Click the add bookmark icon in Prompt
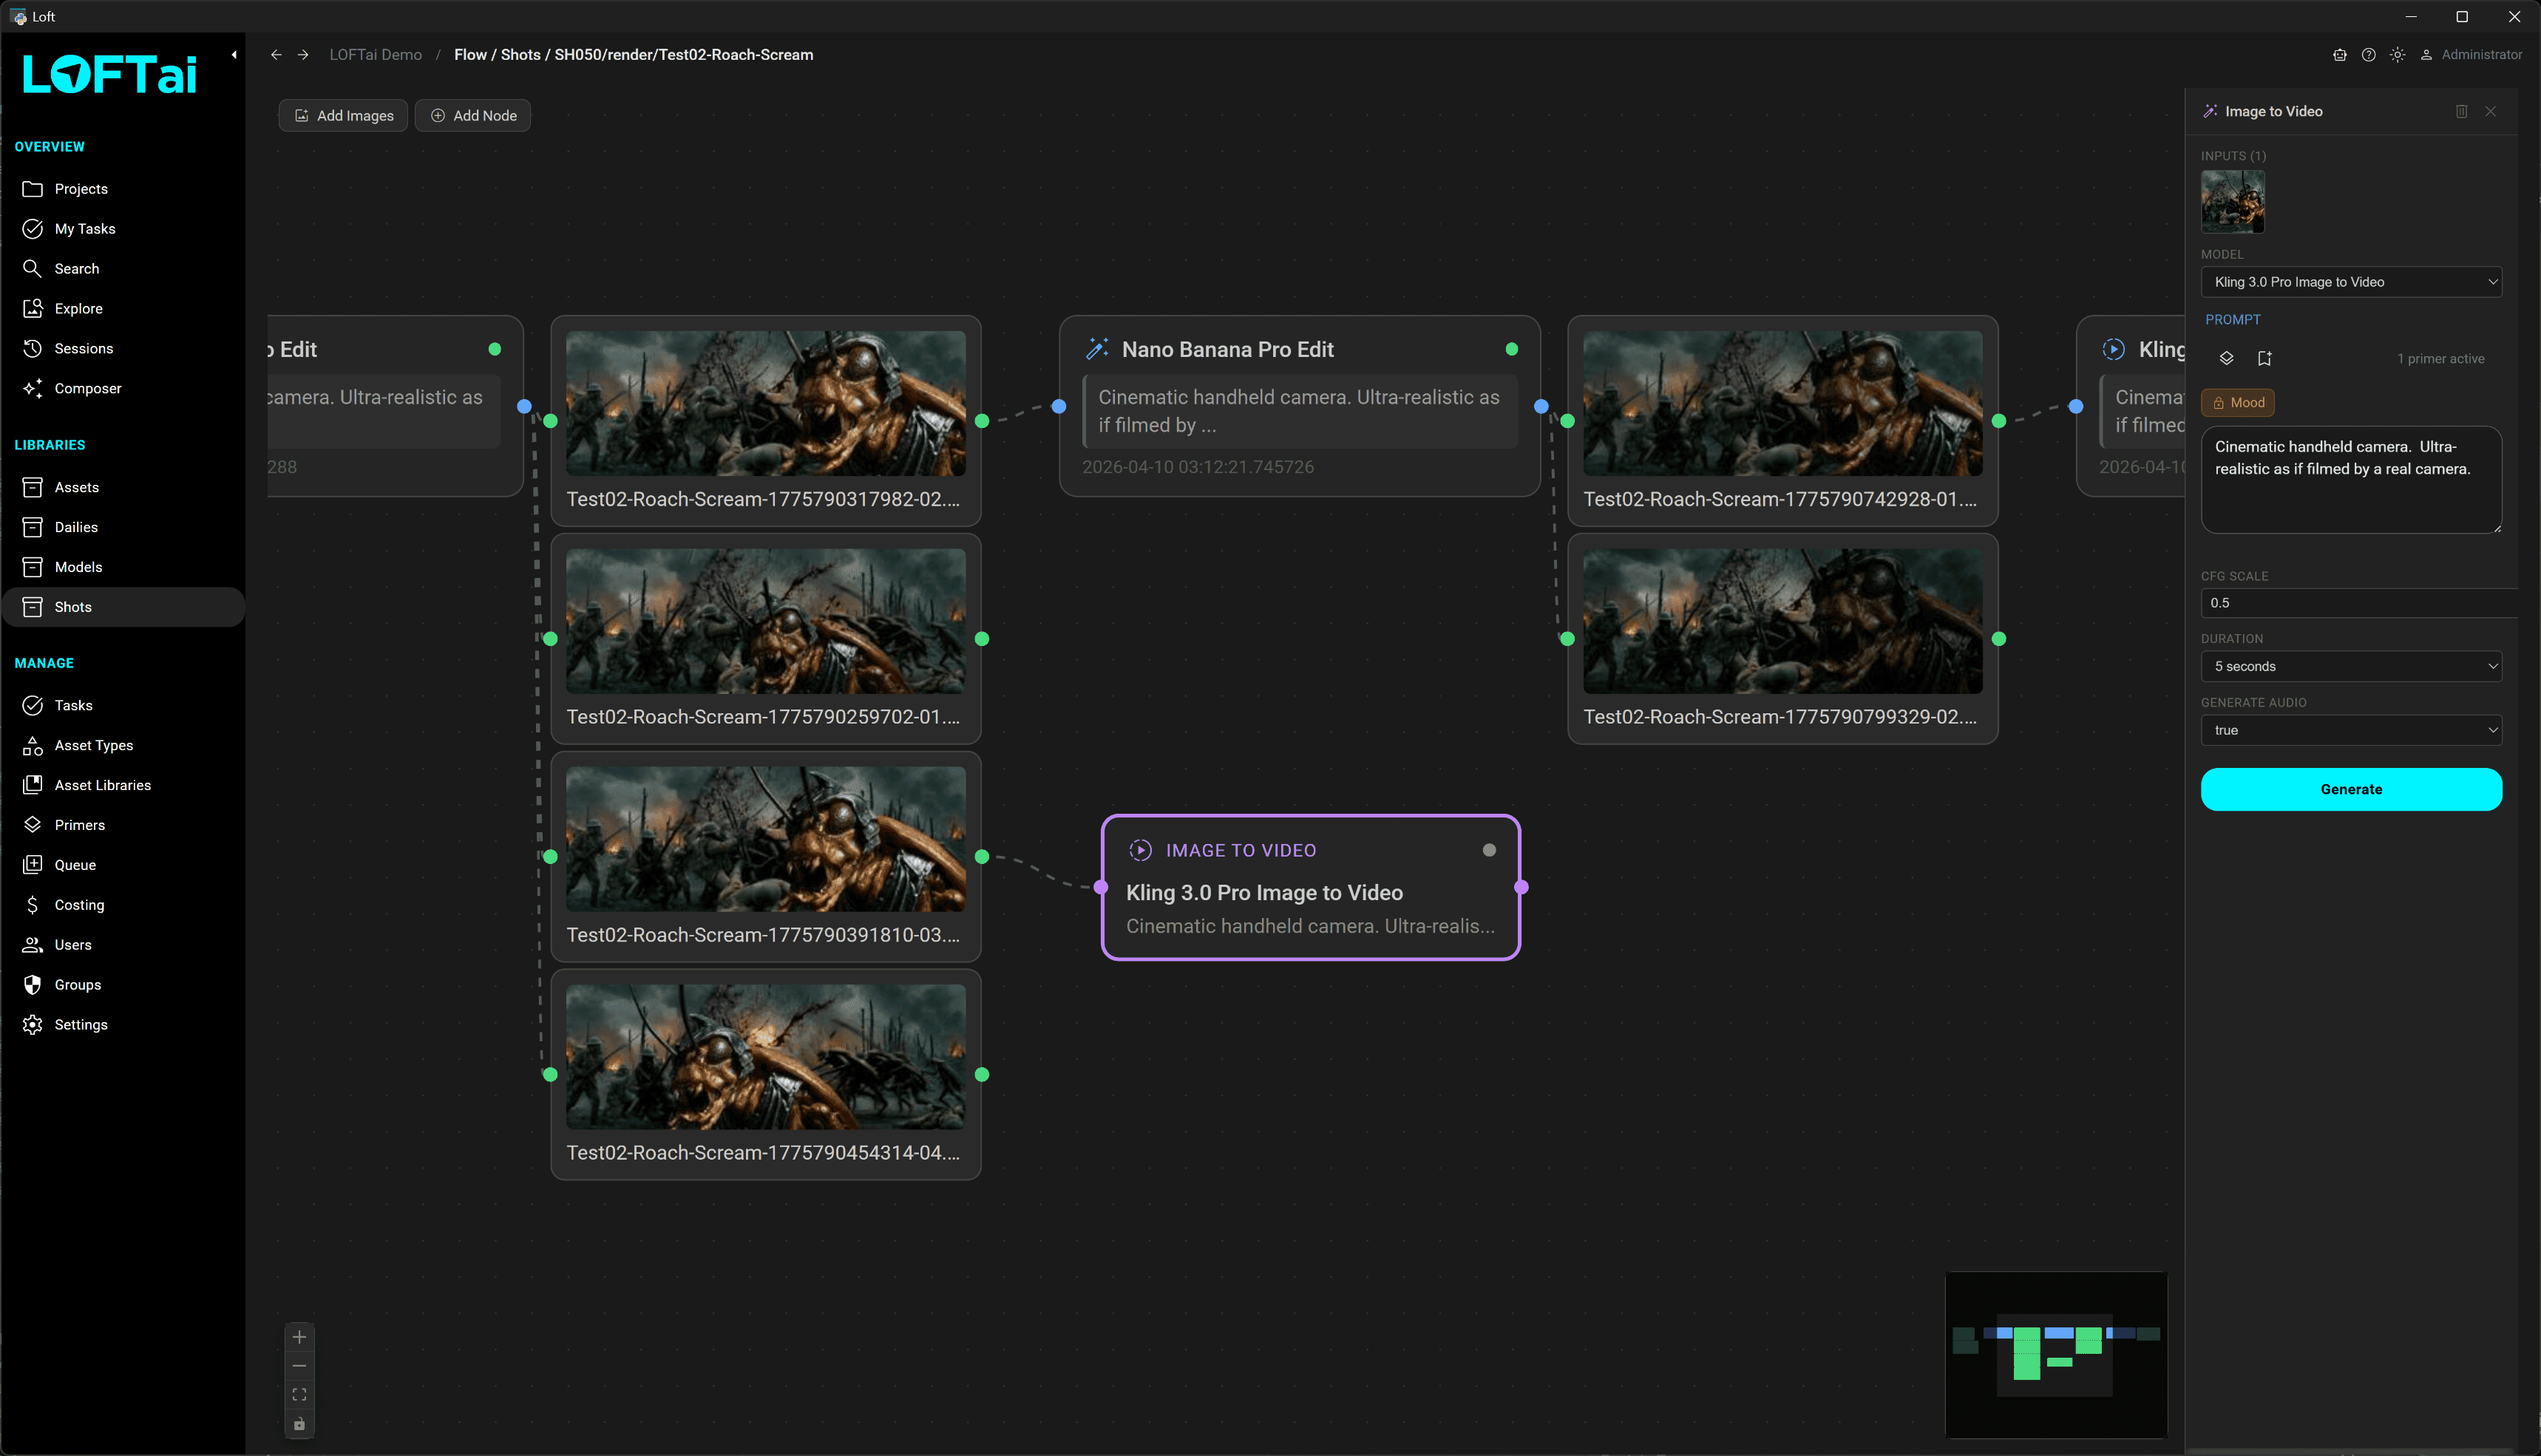 coord(2264,358)
